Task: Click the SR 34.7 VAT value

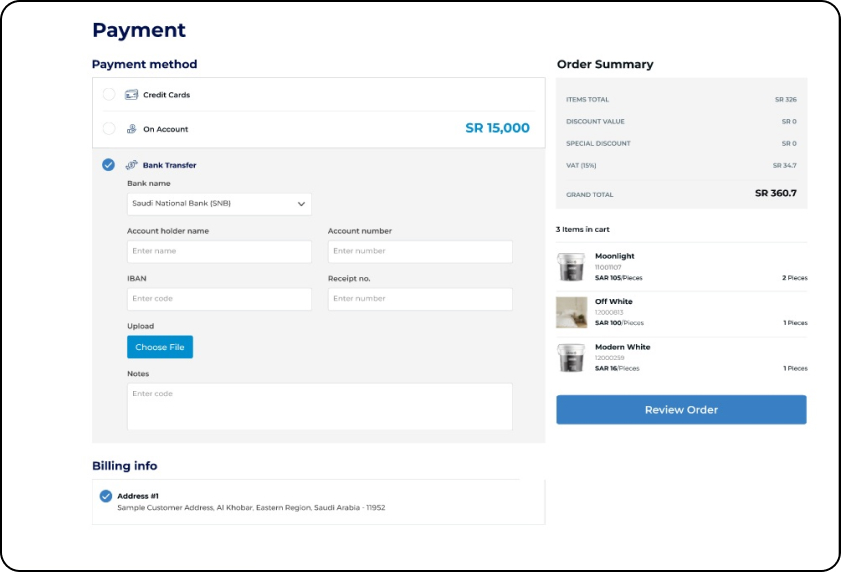Action: click(x=784, y=165)
